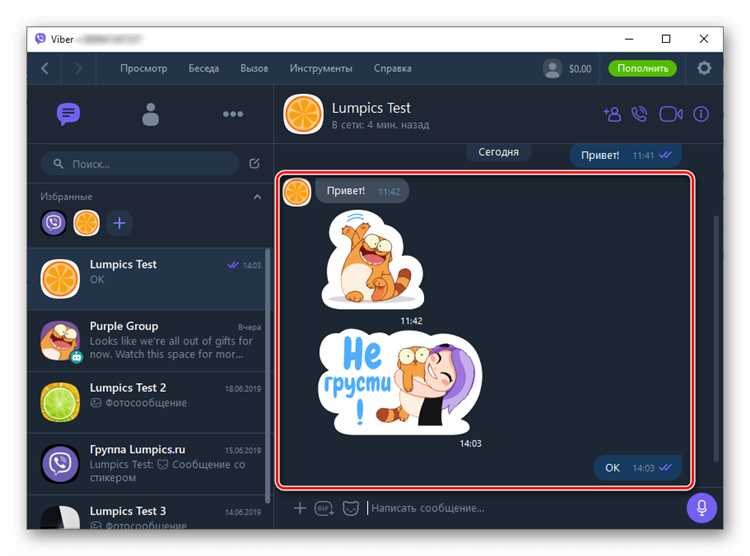This screenshot has width=750, height=556.
Task: Open the settings gear icon
Action: pyautogui.click(x=704, y=68)
